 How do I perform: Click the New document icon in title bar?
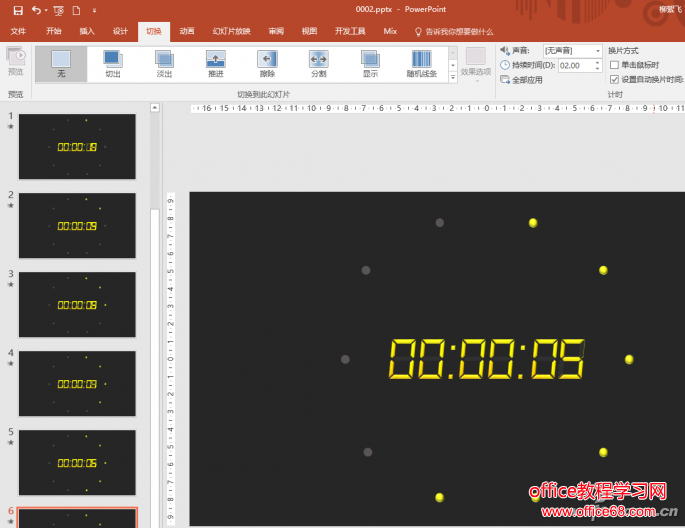[x=76, y=10]
